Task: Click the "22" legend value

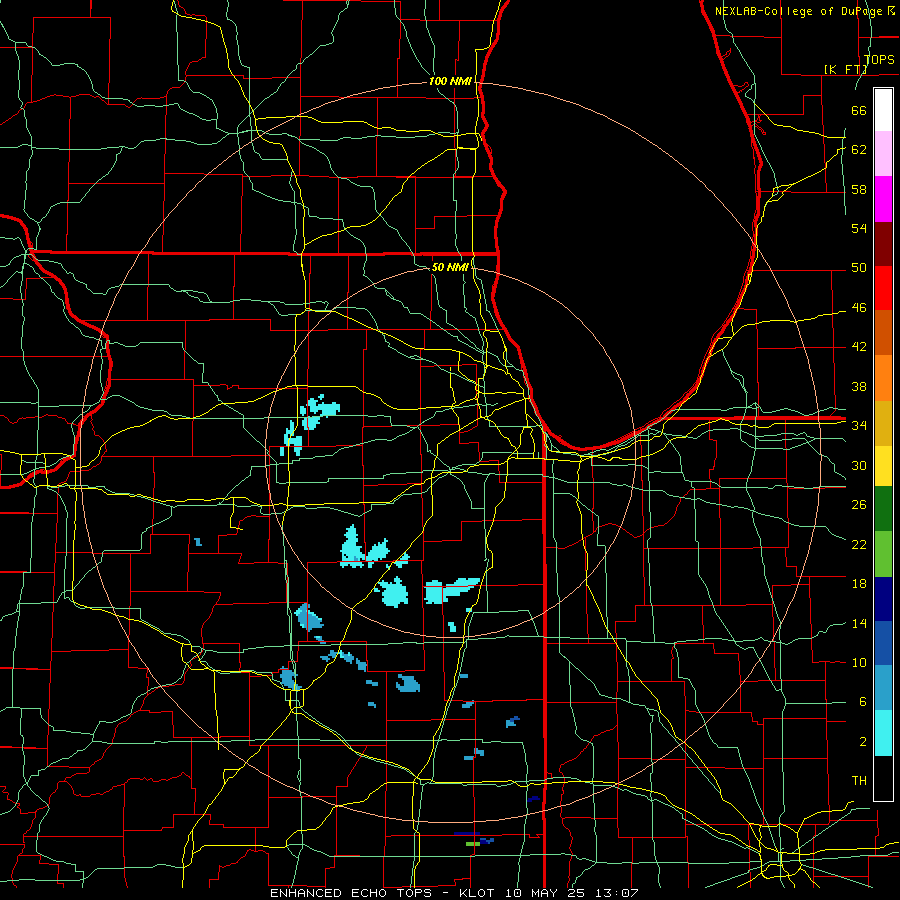Action: click(859, 544)
